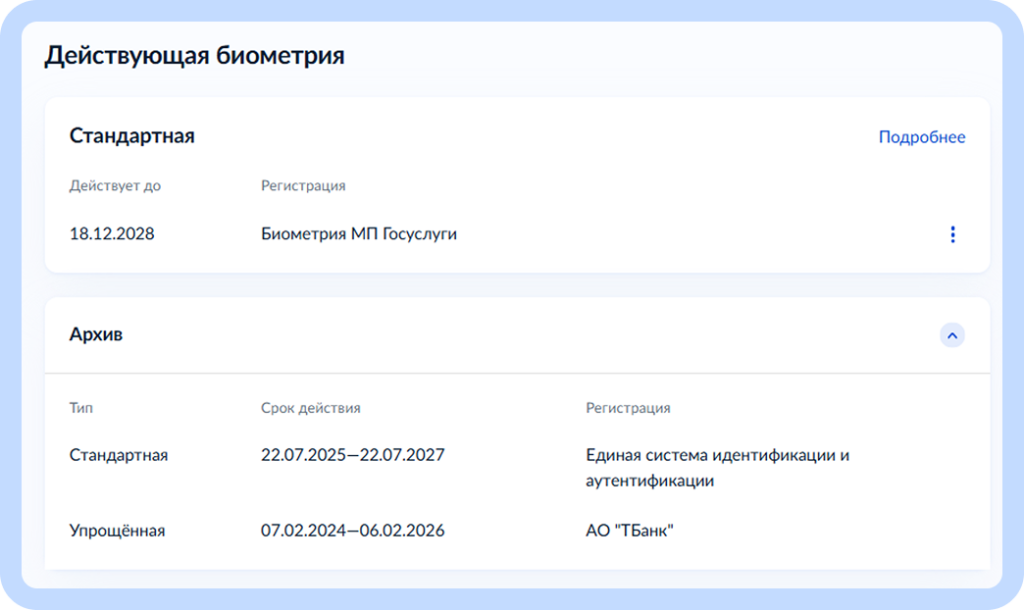The width and height of the screenshot is (1024, 610).
Task: Click the period 07.02.2024—06.02.2026
Action: (x=353, y=531)
